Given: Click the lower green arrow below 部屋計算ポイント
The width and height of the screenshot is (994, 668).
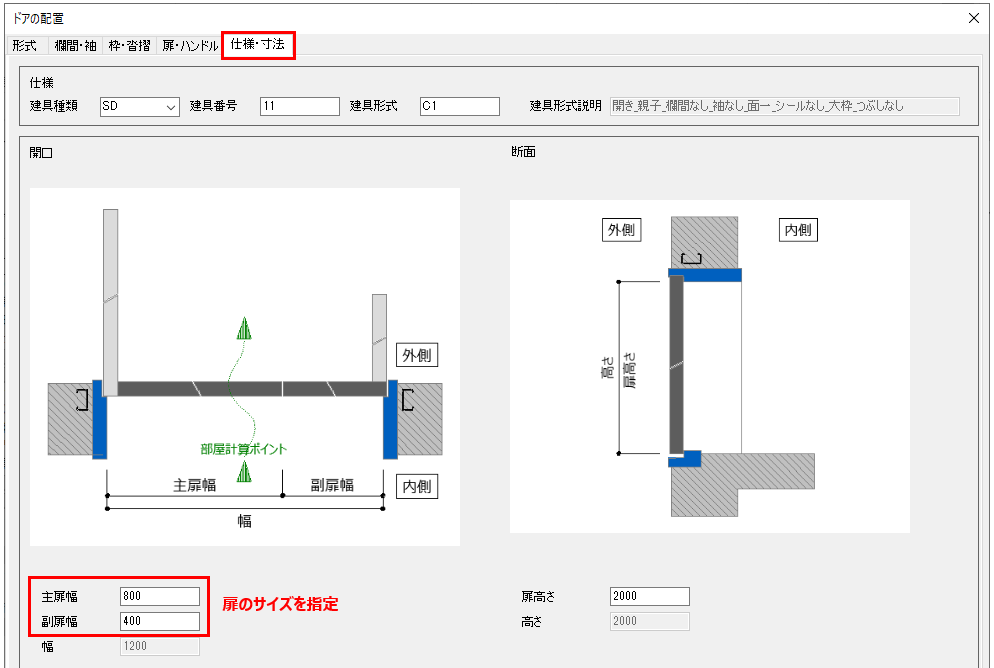Looking at the screenshot, I should click(243, 472).
